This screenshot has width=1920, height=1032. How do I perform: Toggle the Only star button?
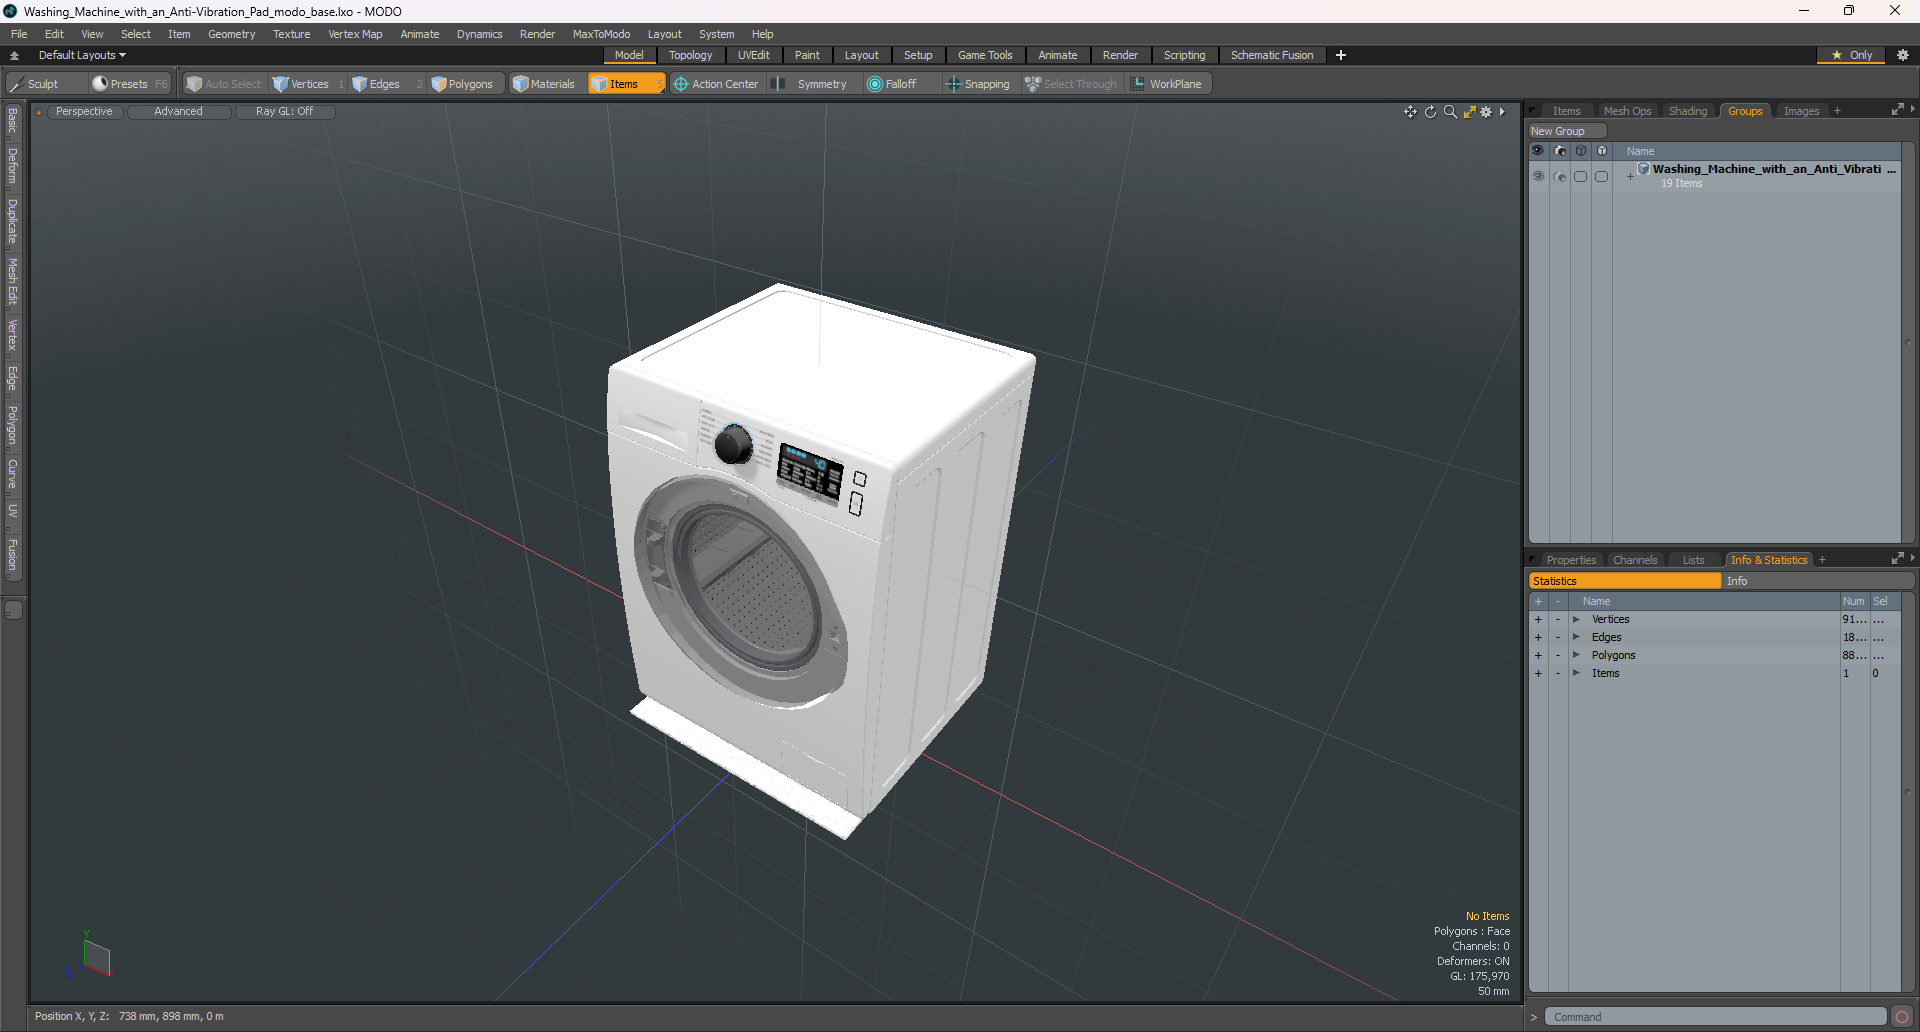click(1851, 55)
